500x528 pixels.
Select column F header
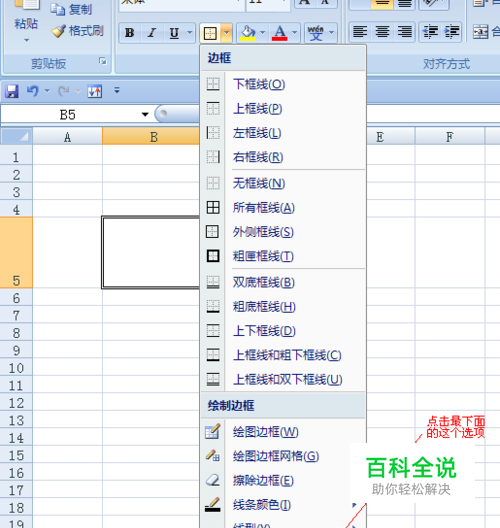[x=450, y=137]
